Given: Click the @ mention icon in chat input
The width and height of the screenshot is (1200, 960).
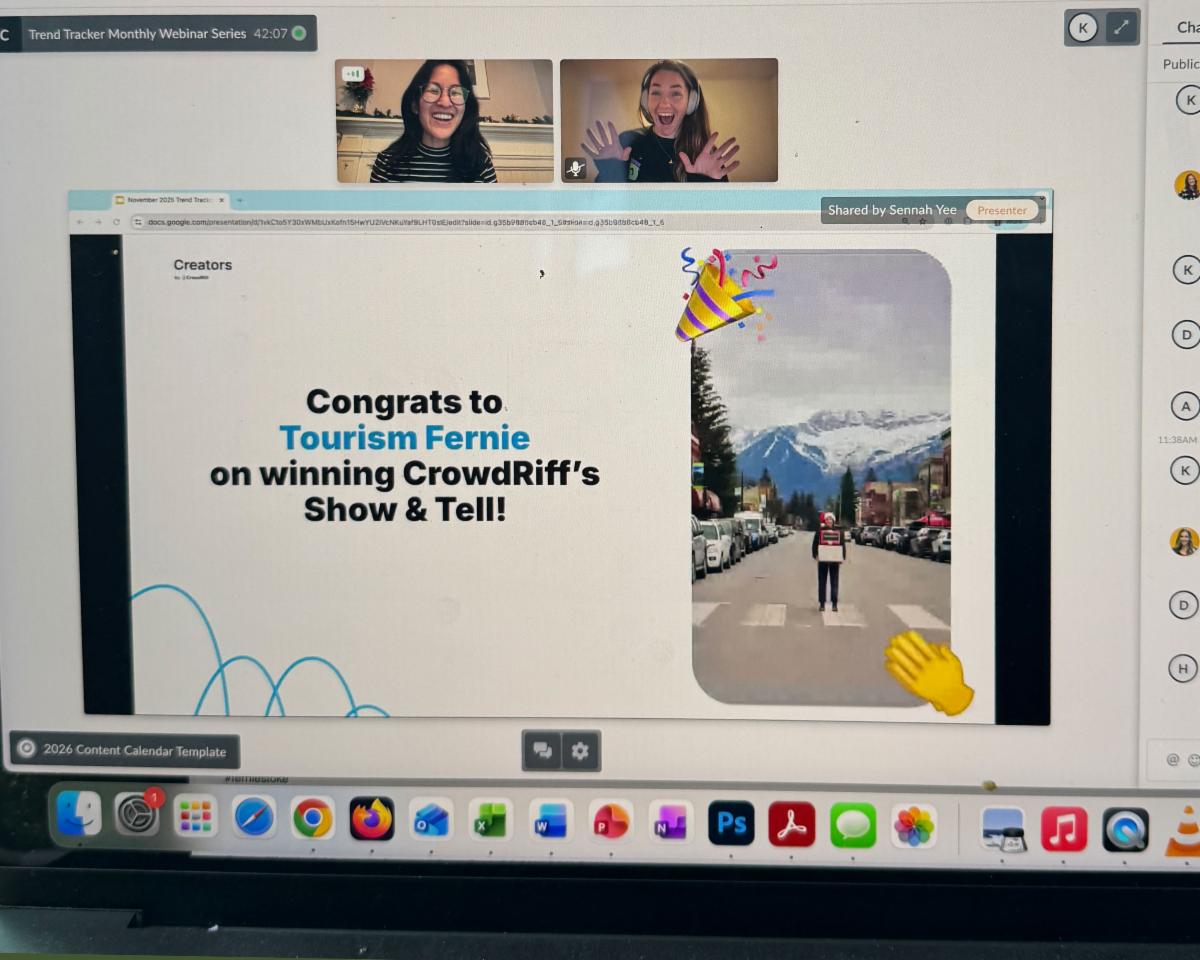Looking at the screenshot, I should click(x=1173, y=760).
